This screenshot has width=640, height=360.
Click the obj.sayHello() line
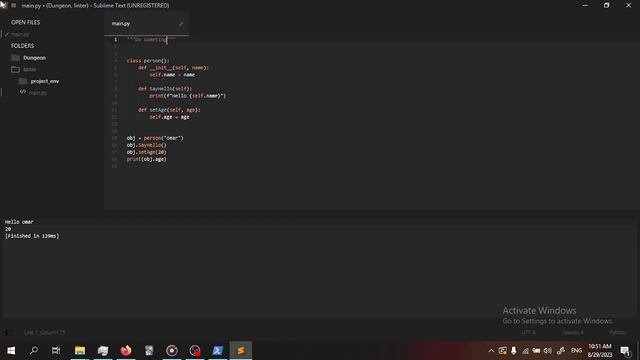[x=147, y=145]
